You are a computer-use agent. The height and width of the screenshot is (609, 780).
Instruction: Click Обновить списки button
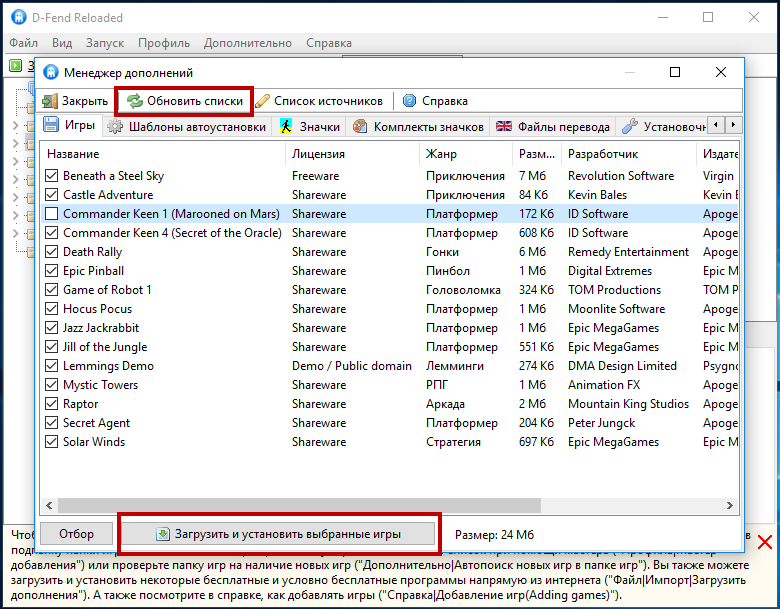tap(185, 101)
